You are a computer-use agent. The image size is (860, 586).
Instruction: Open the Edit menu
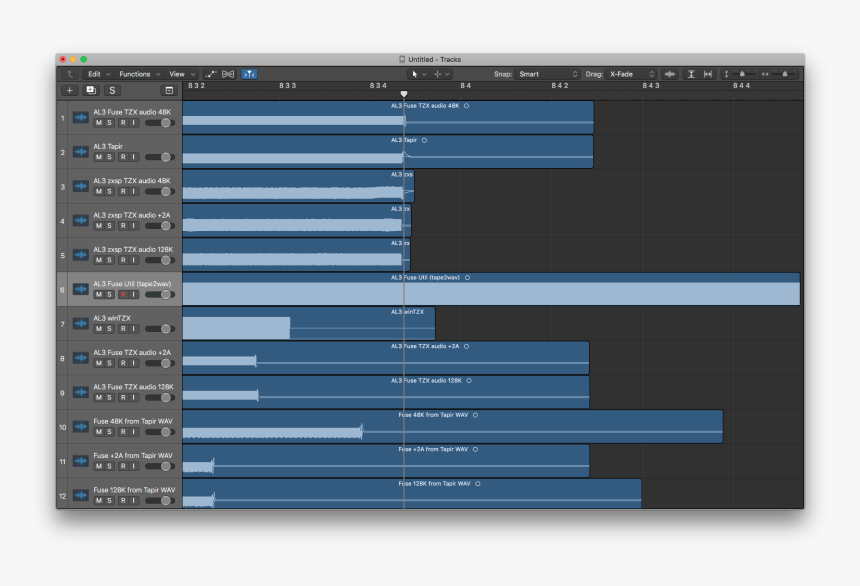coord(94,73)
